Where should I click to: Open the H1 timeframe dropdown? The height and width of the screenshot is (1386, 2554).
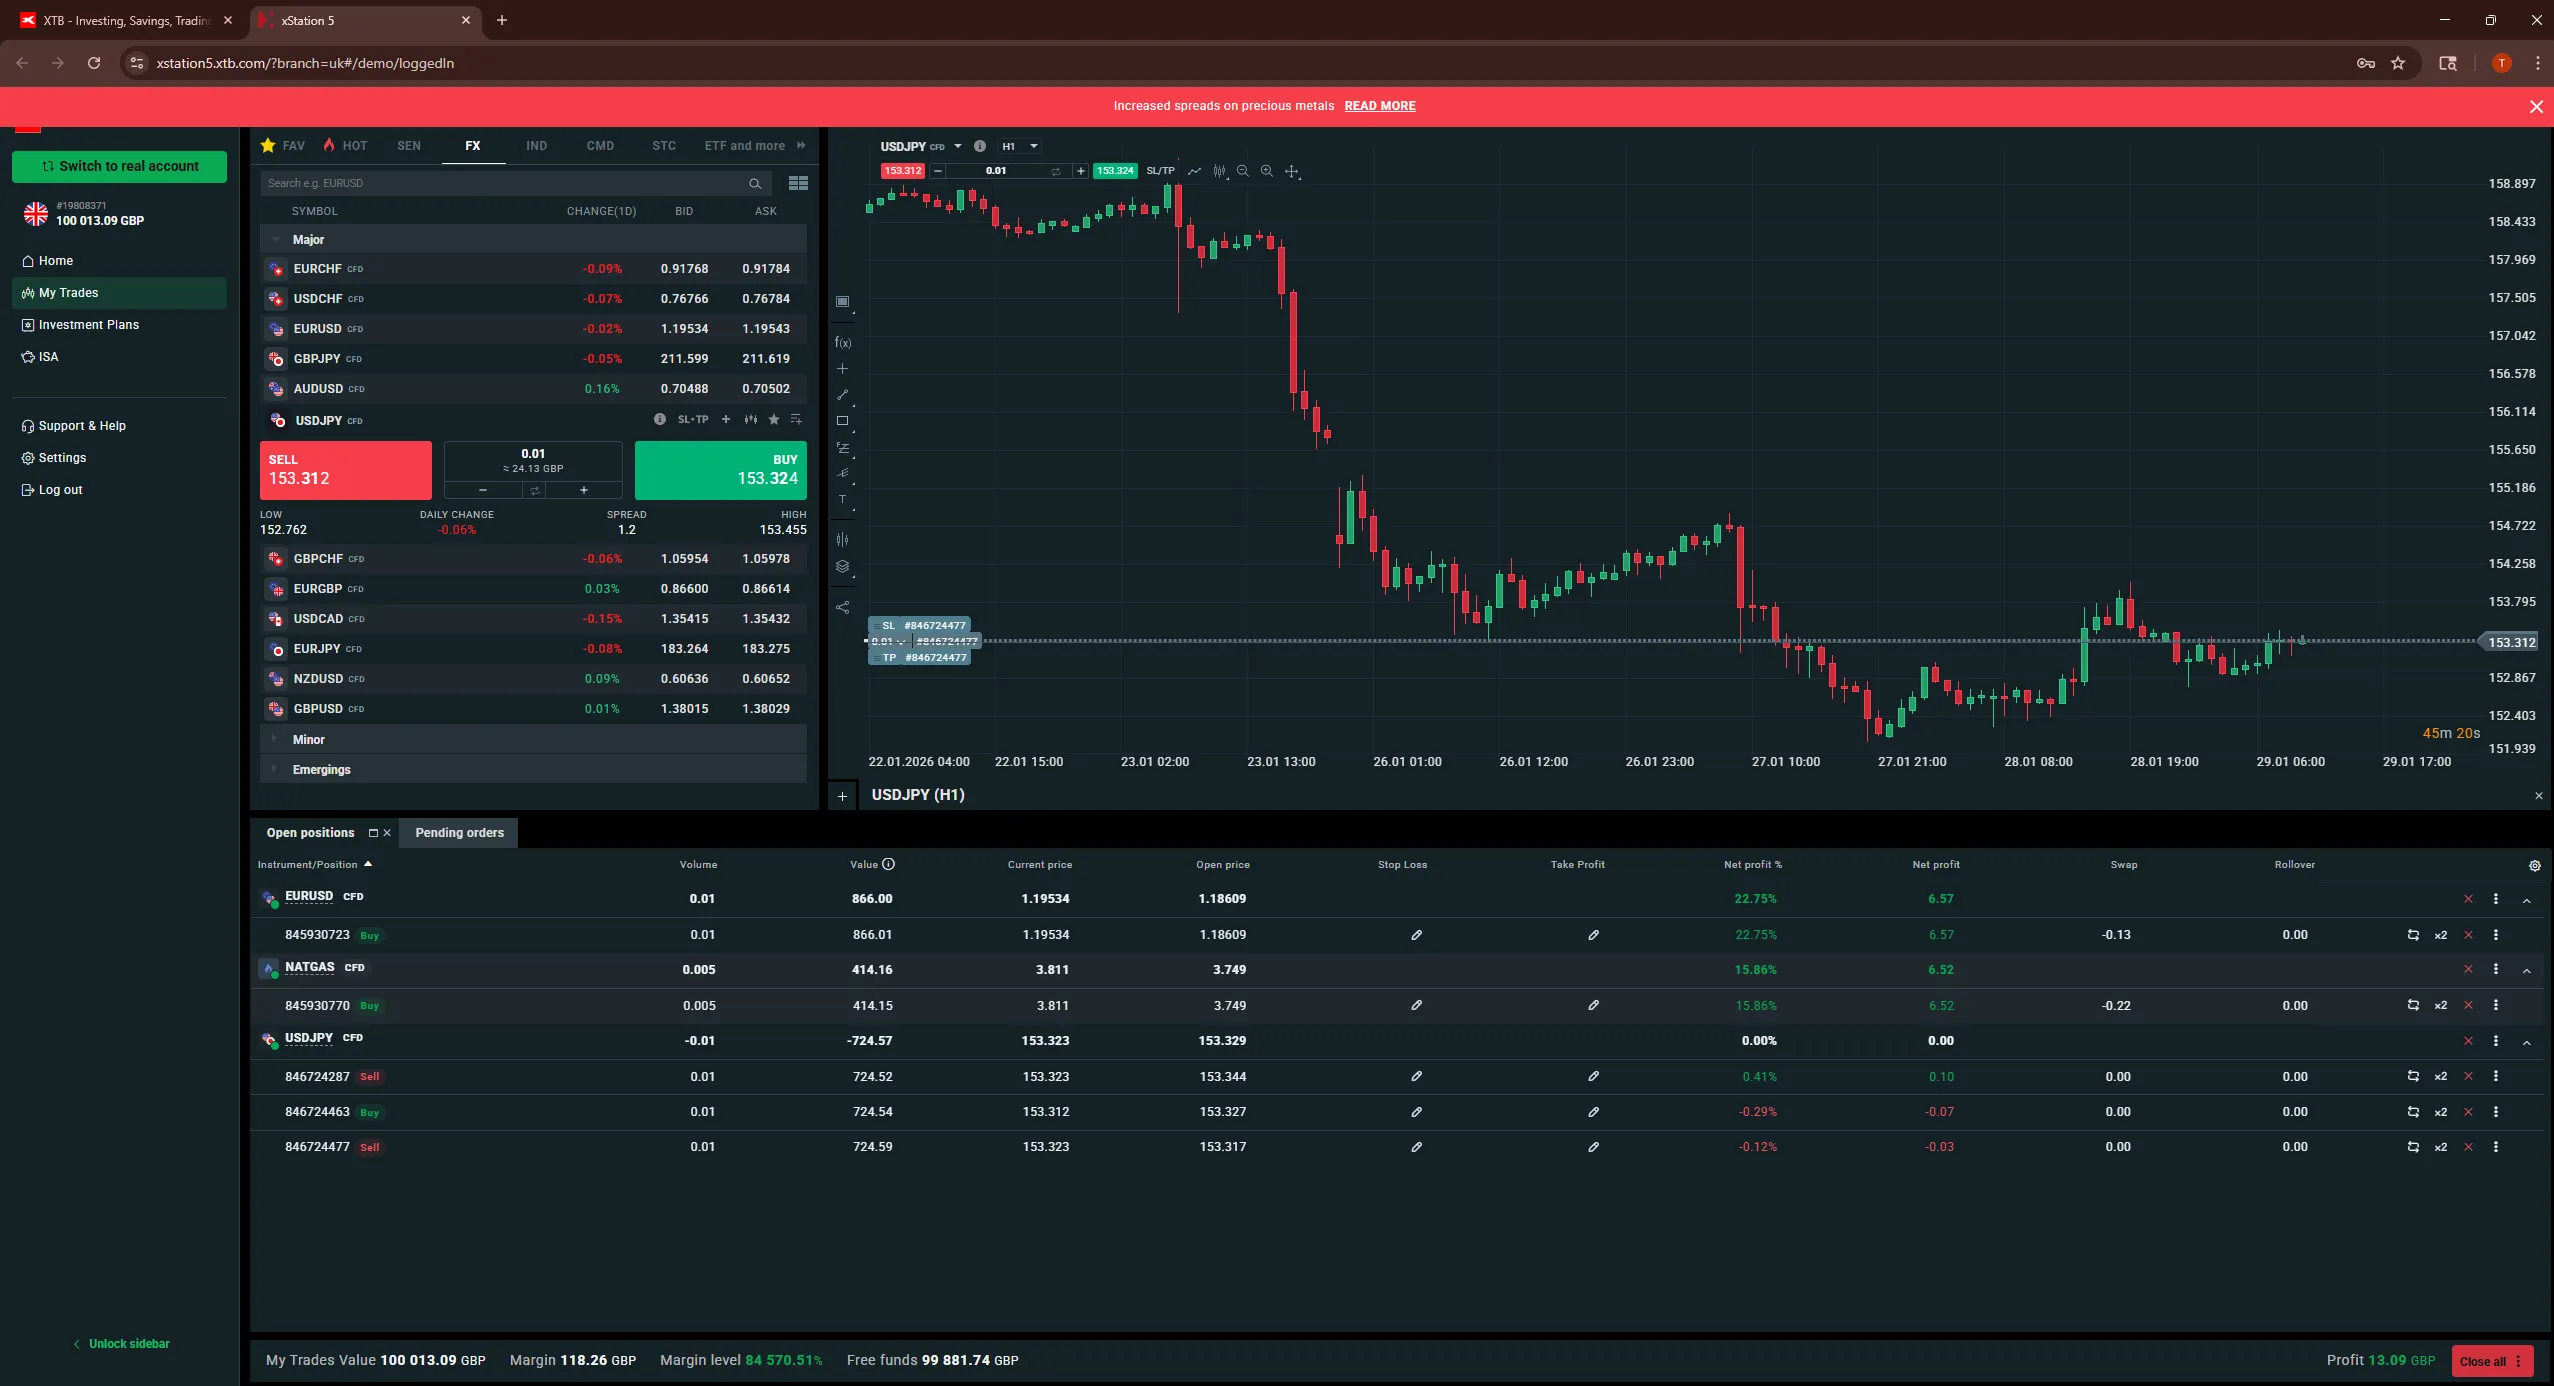coord(1020,147)
